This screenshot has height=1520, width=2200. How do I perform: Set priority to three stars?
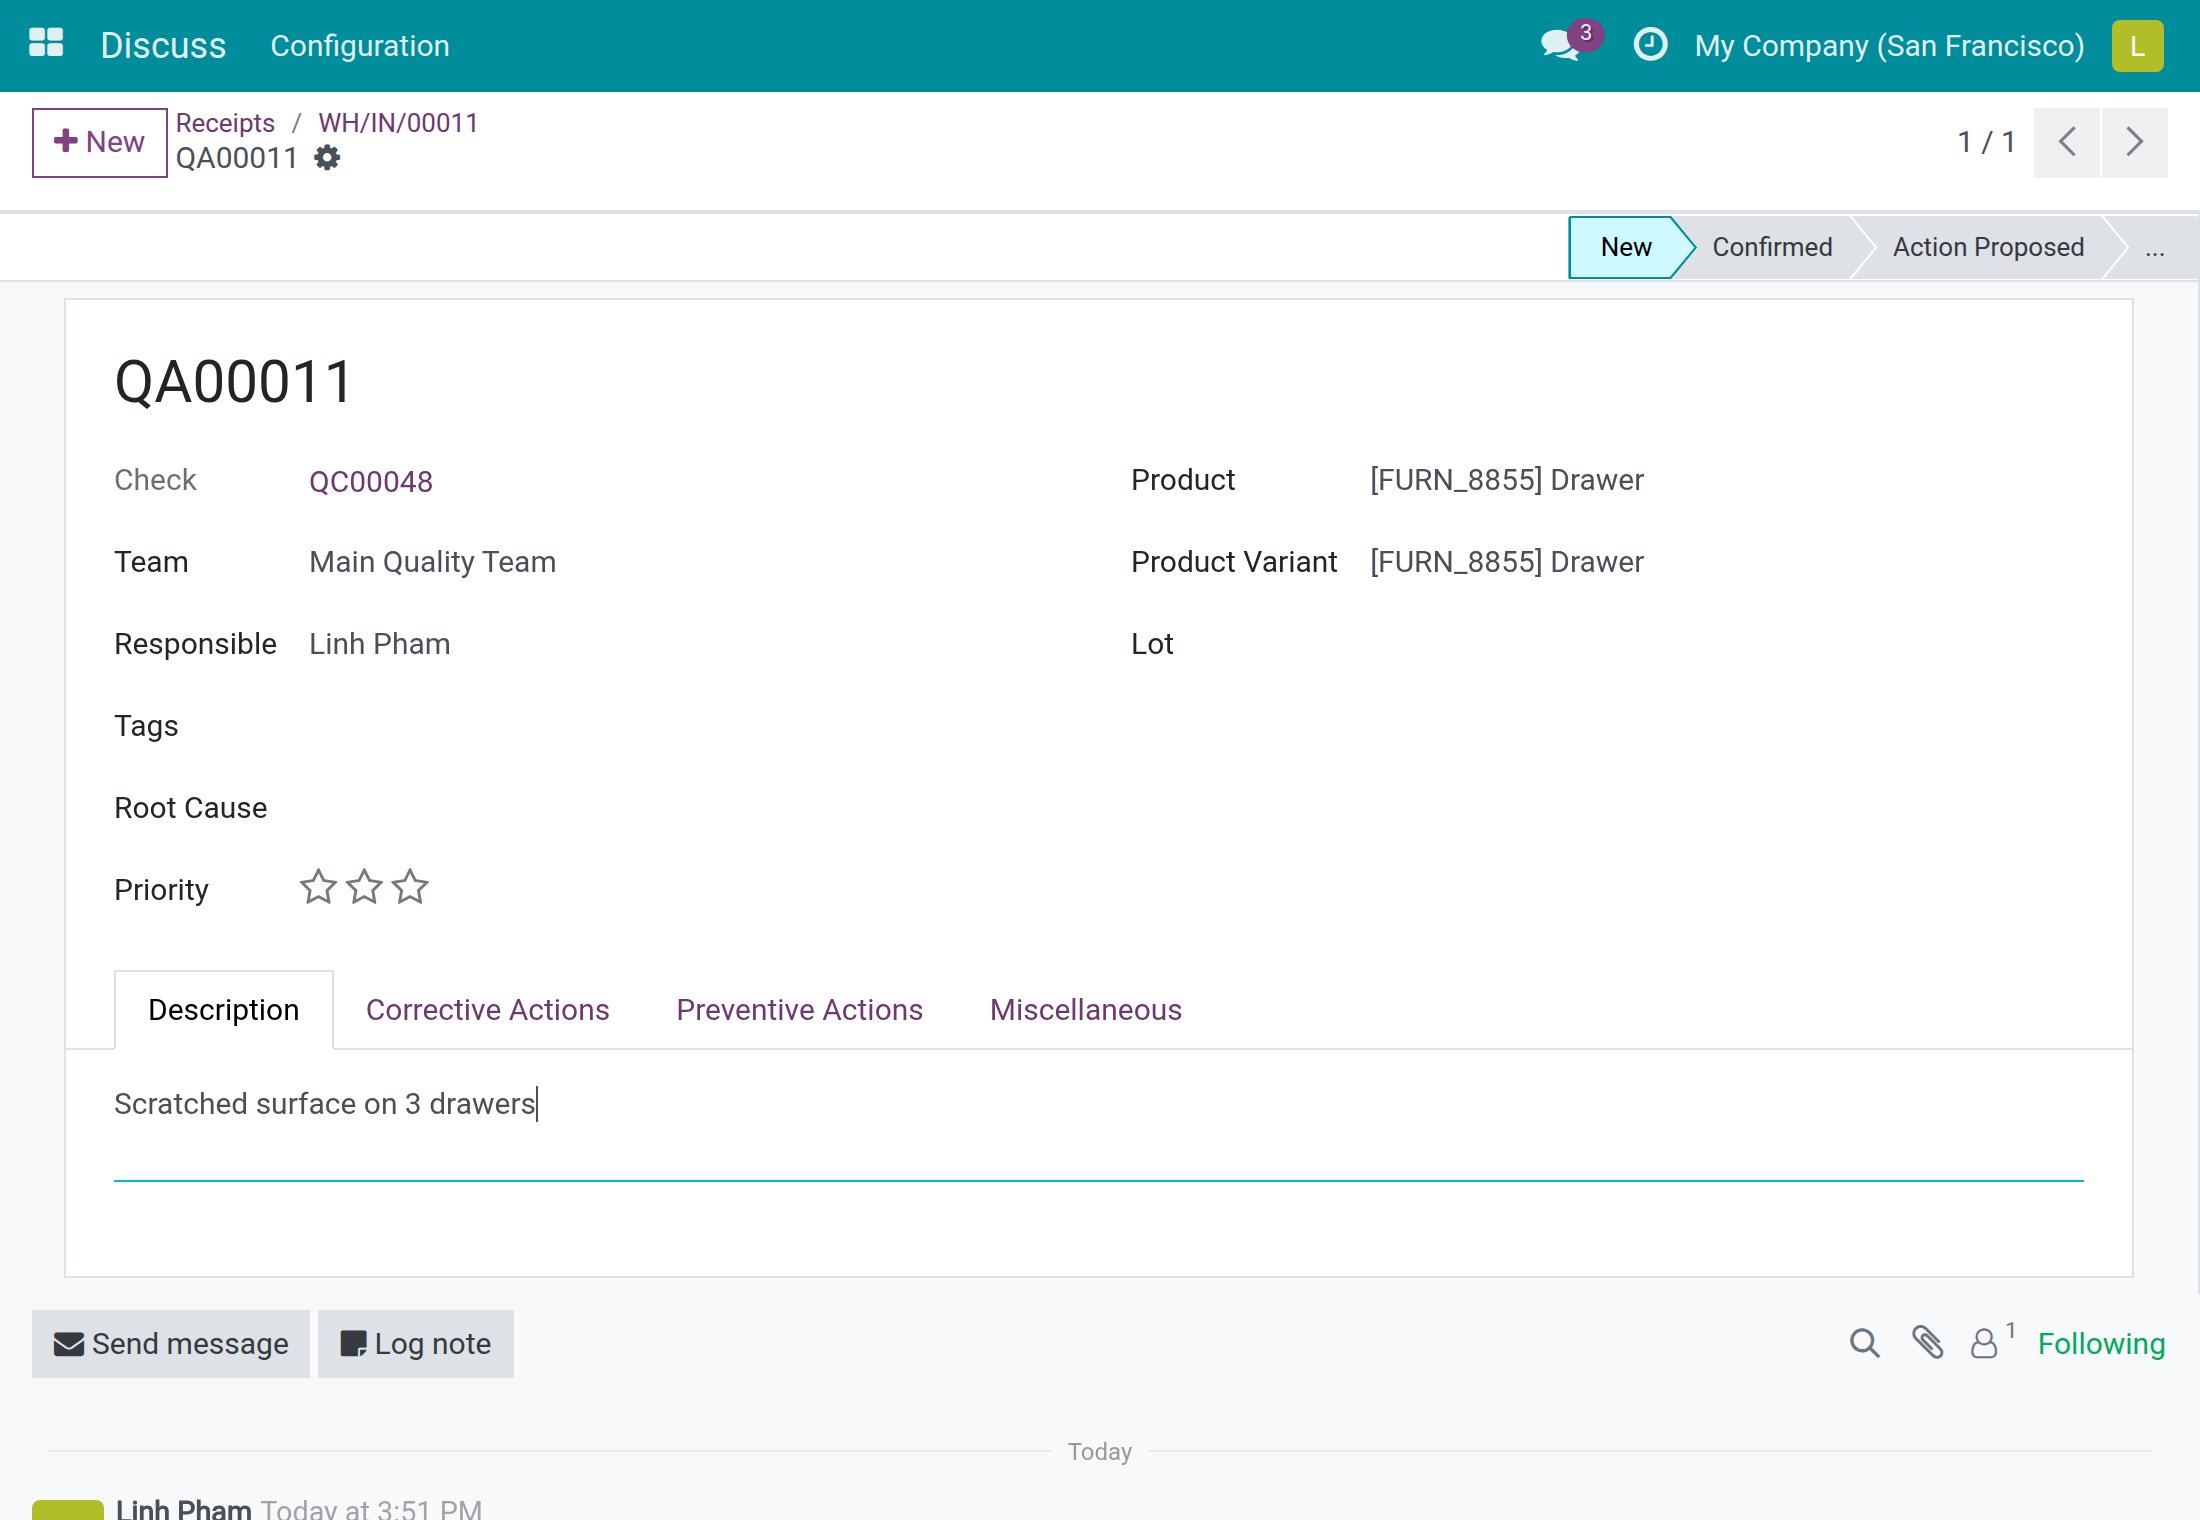click(x=410, y=887)
